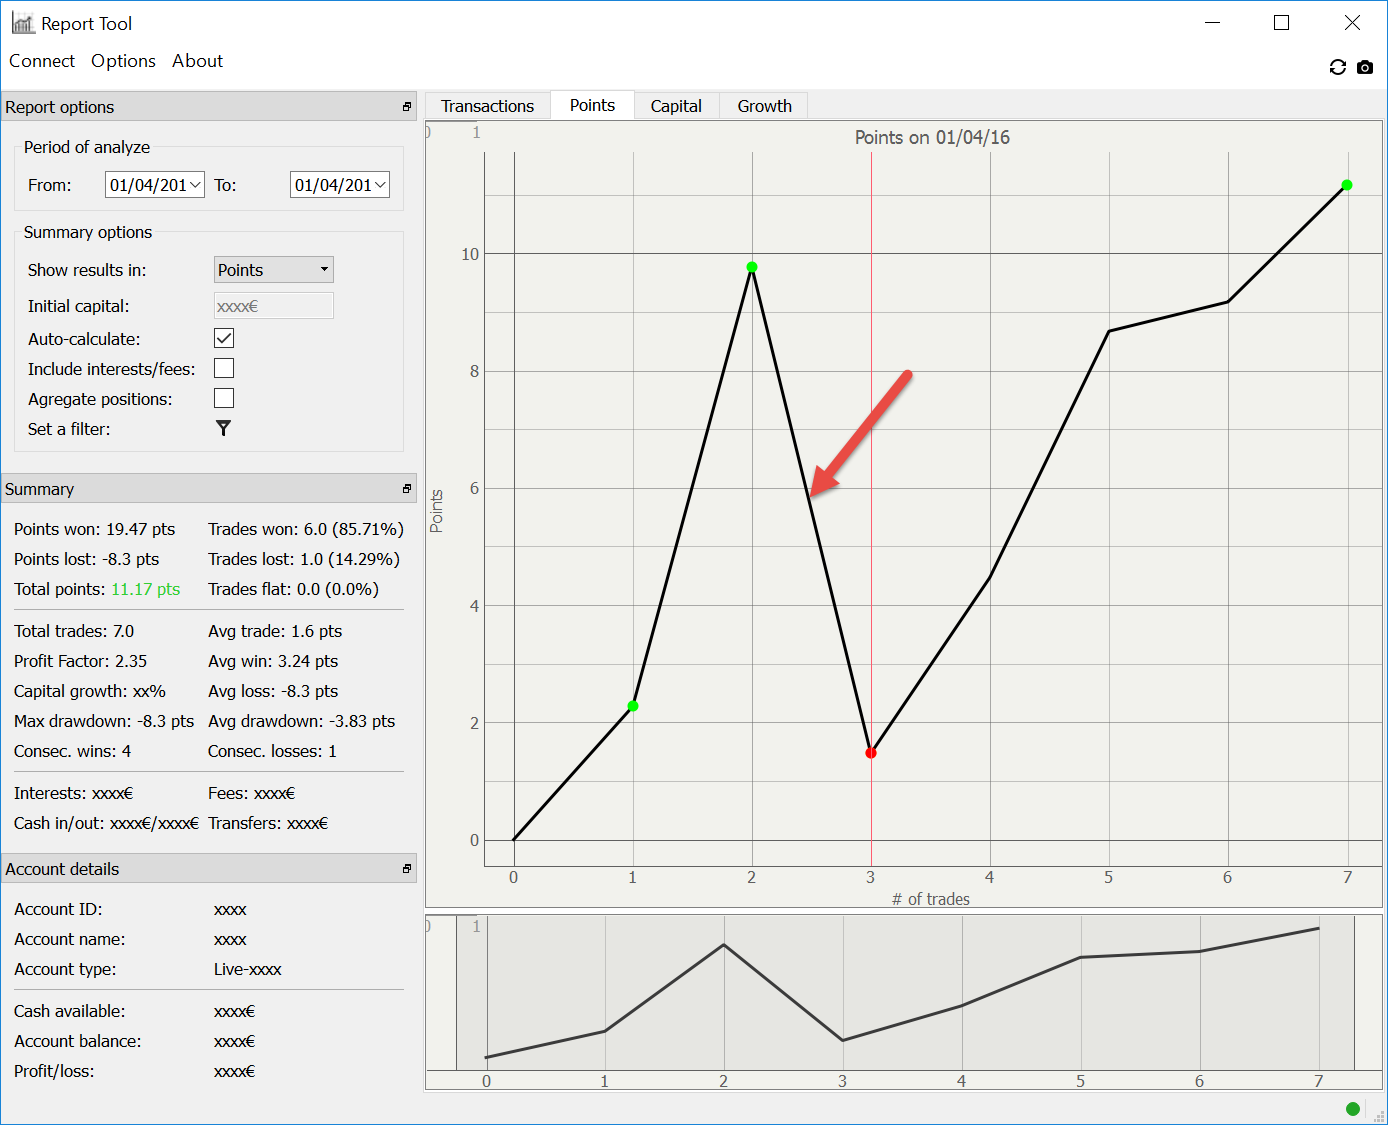Click 'Trades lost: 1.0 (14.29%)' text
The width and height of the screenshot is (1388, 1125).
tap(304, 559)
